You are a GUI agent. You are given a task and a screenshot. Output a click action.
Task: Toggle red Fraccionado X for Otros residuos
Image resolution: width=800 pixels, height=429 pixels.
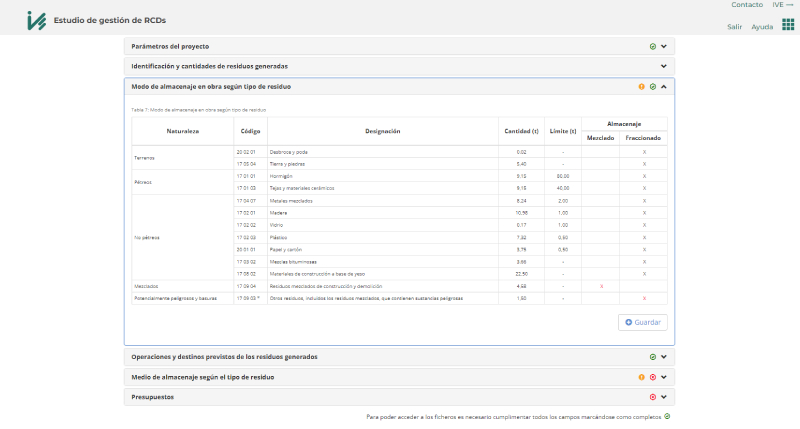(x=644, y=298)
